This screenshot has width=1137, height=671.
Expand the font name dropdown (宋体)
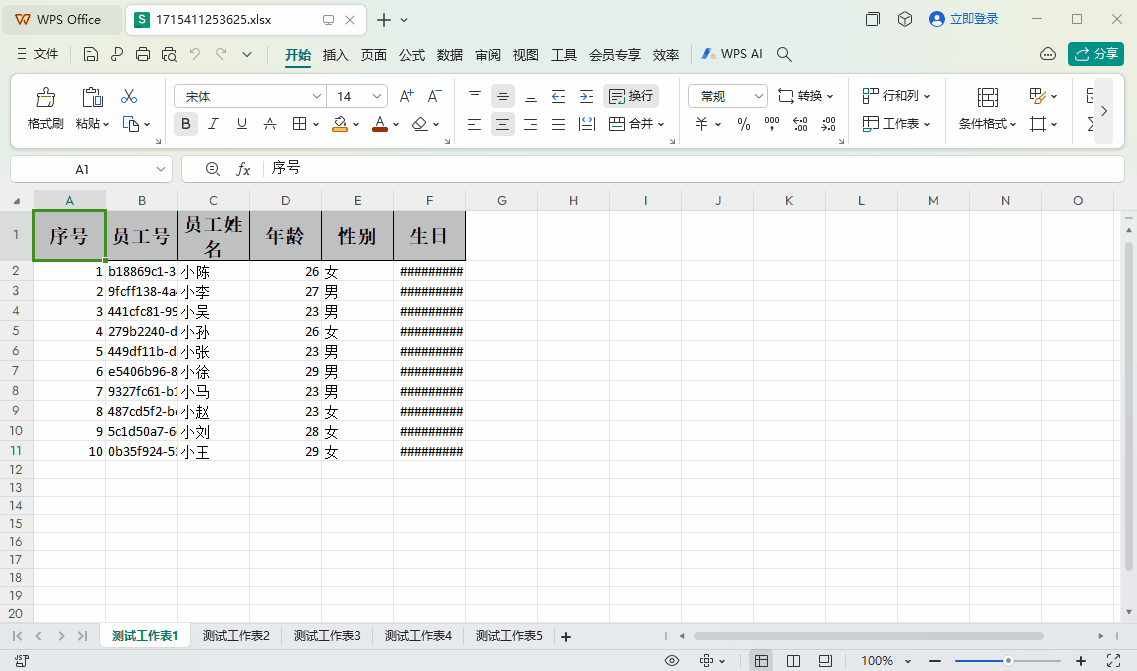pyautogui.click(x=317, y=97)
